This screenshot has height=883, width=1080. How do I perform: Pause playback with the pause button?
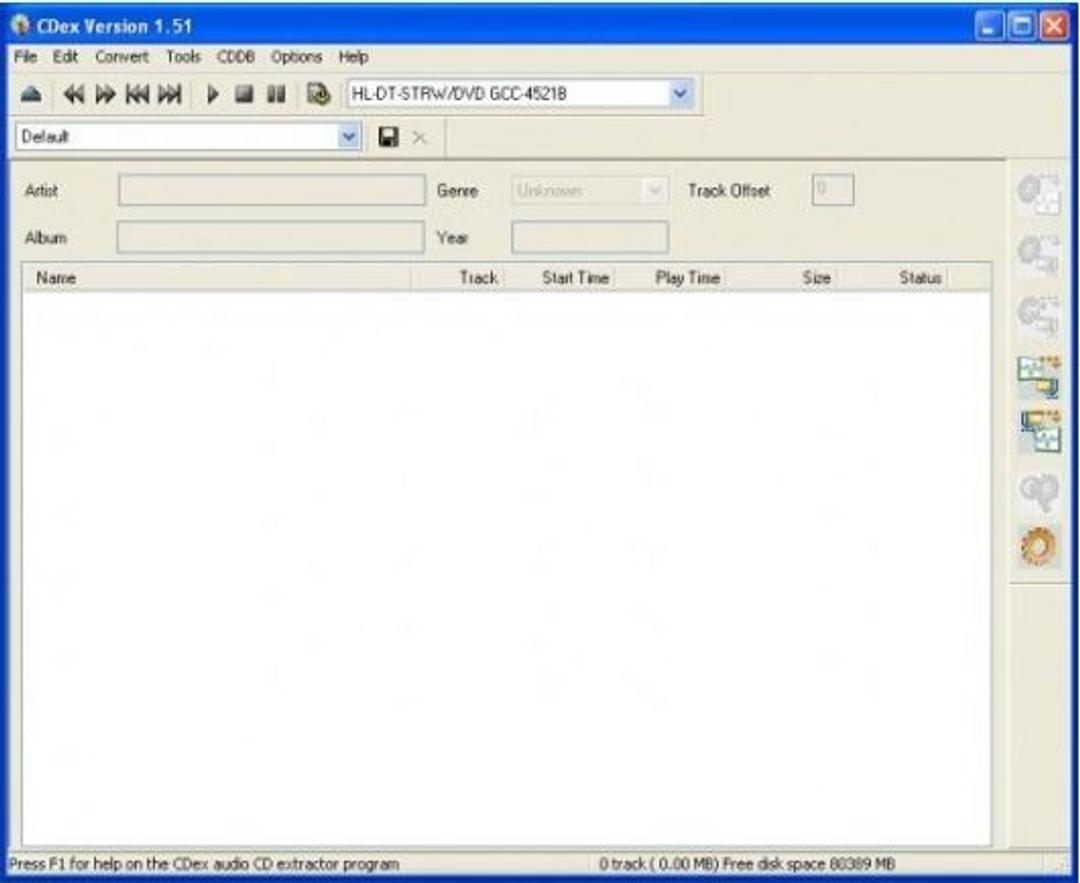[276, 94]
